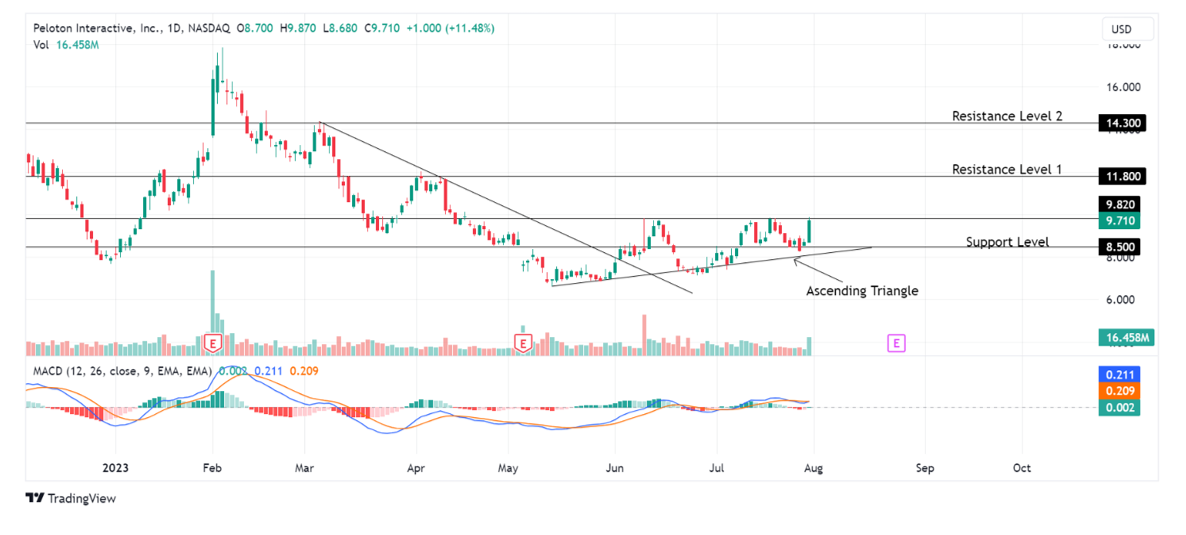Viewport: 1186px width, 535px height.
Task: Click the H9.870 high value in the header
Action: 299,29
